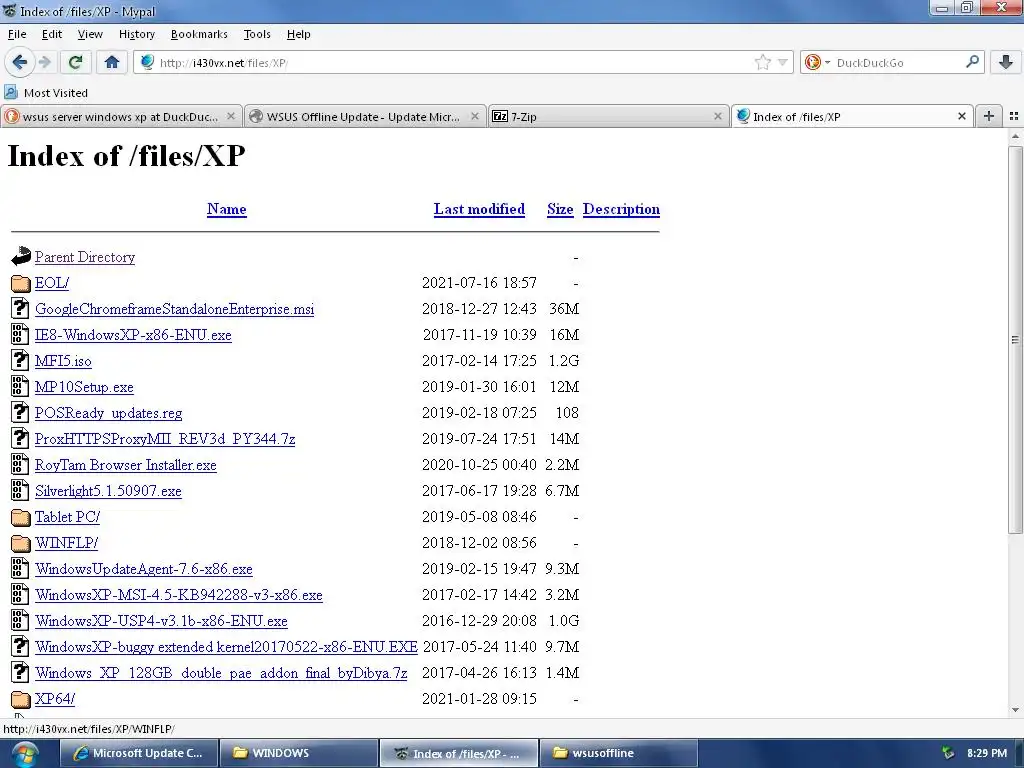Open the Tools menu
The image size is (1024, 768).
point(257,34)
